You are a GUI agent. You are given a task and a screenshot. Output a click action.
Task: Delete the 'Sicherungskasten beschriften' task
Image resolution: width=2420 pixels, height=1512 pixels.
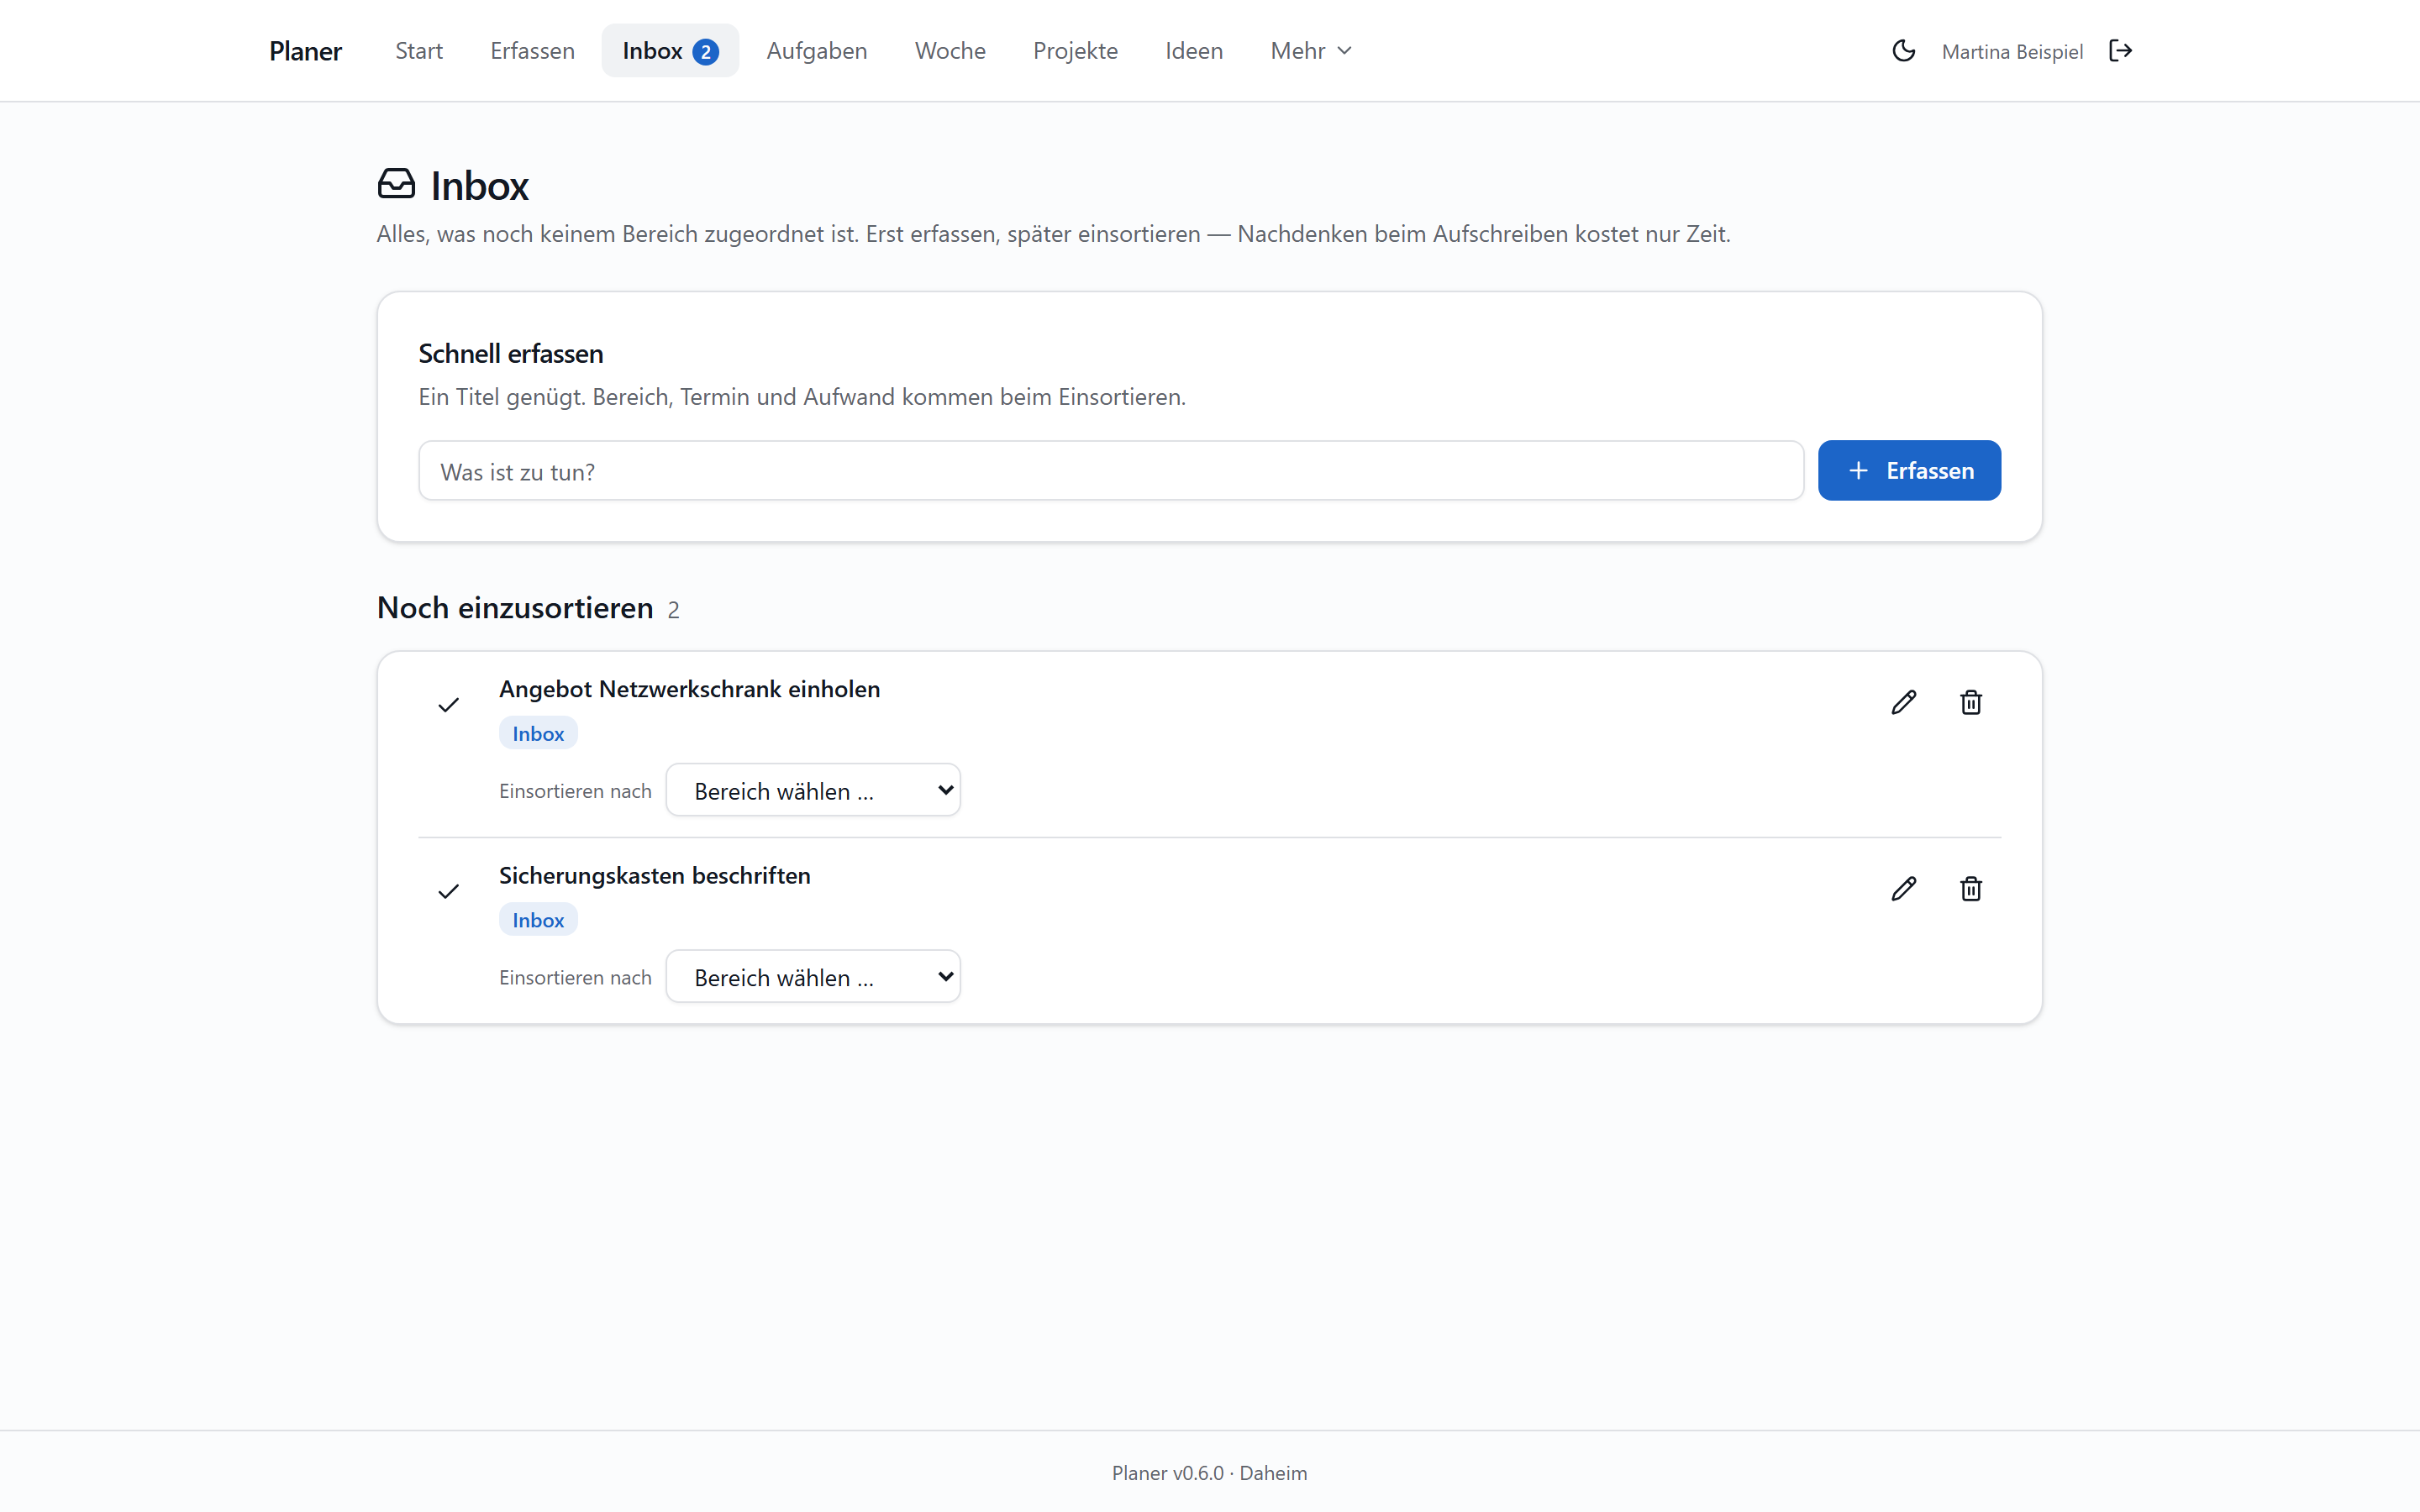[x=1970, y=889]
